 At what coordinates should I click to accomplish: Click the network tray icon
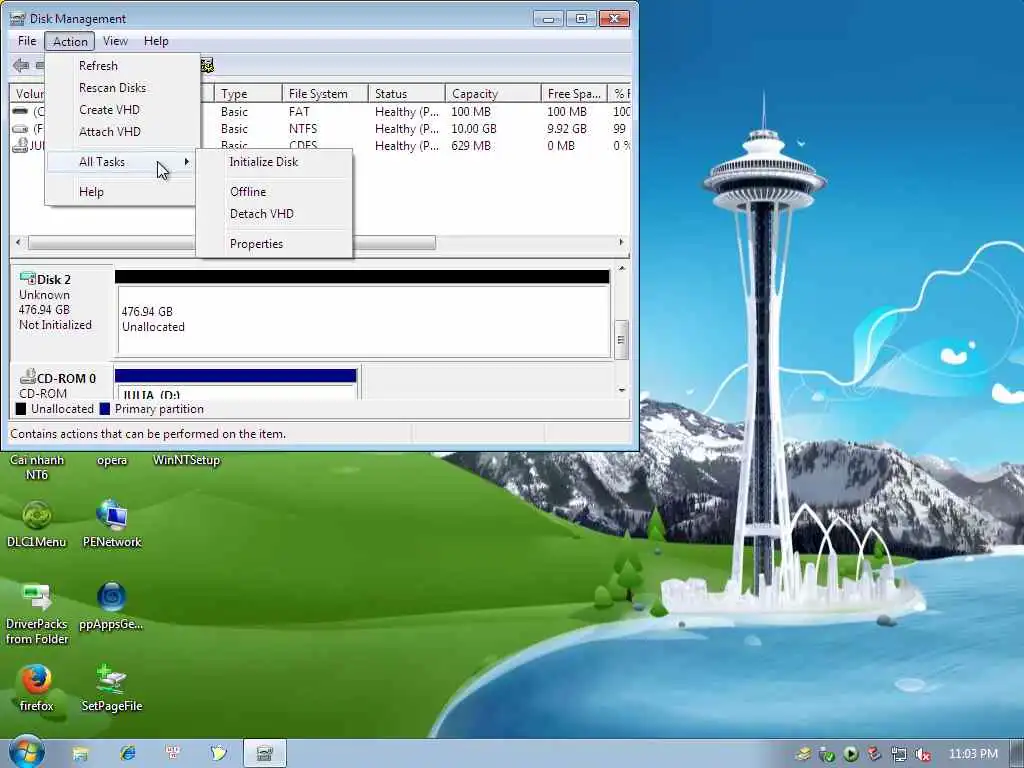[x=899, y=754]
